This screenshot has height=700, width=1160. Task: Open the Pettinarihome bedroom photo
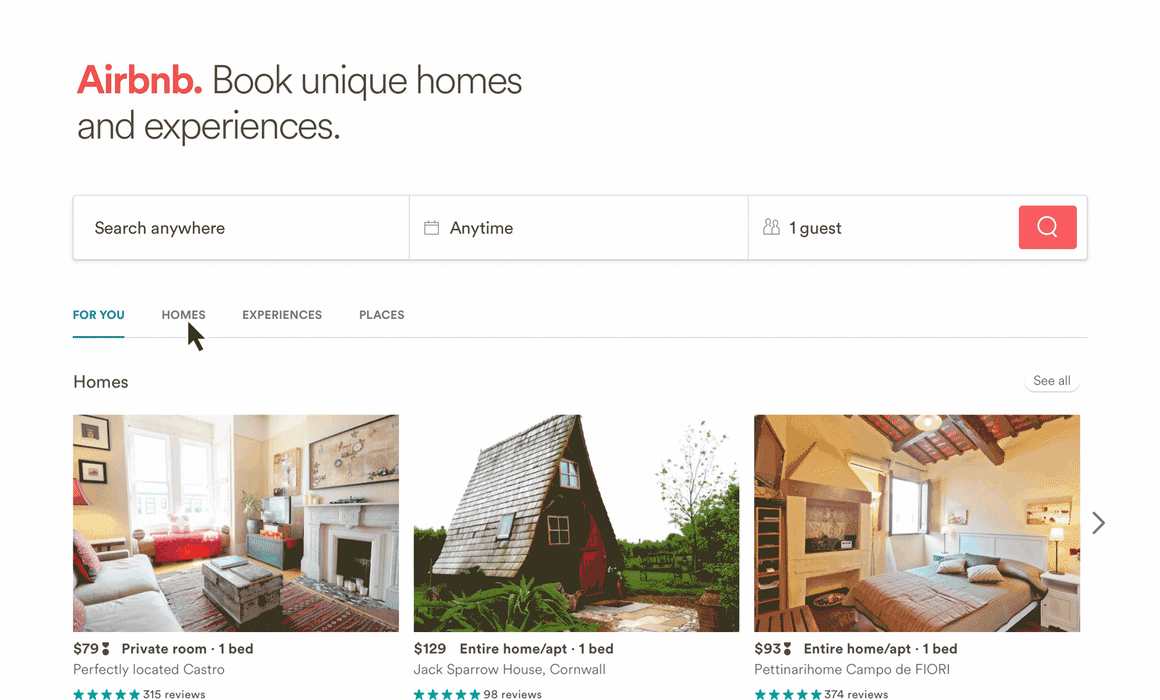(917, 523)
